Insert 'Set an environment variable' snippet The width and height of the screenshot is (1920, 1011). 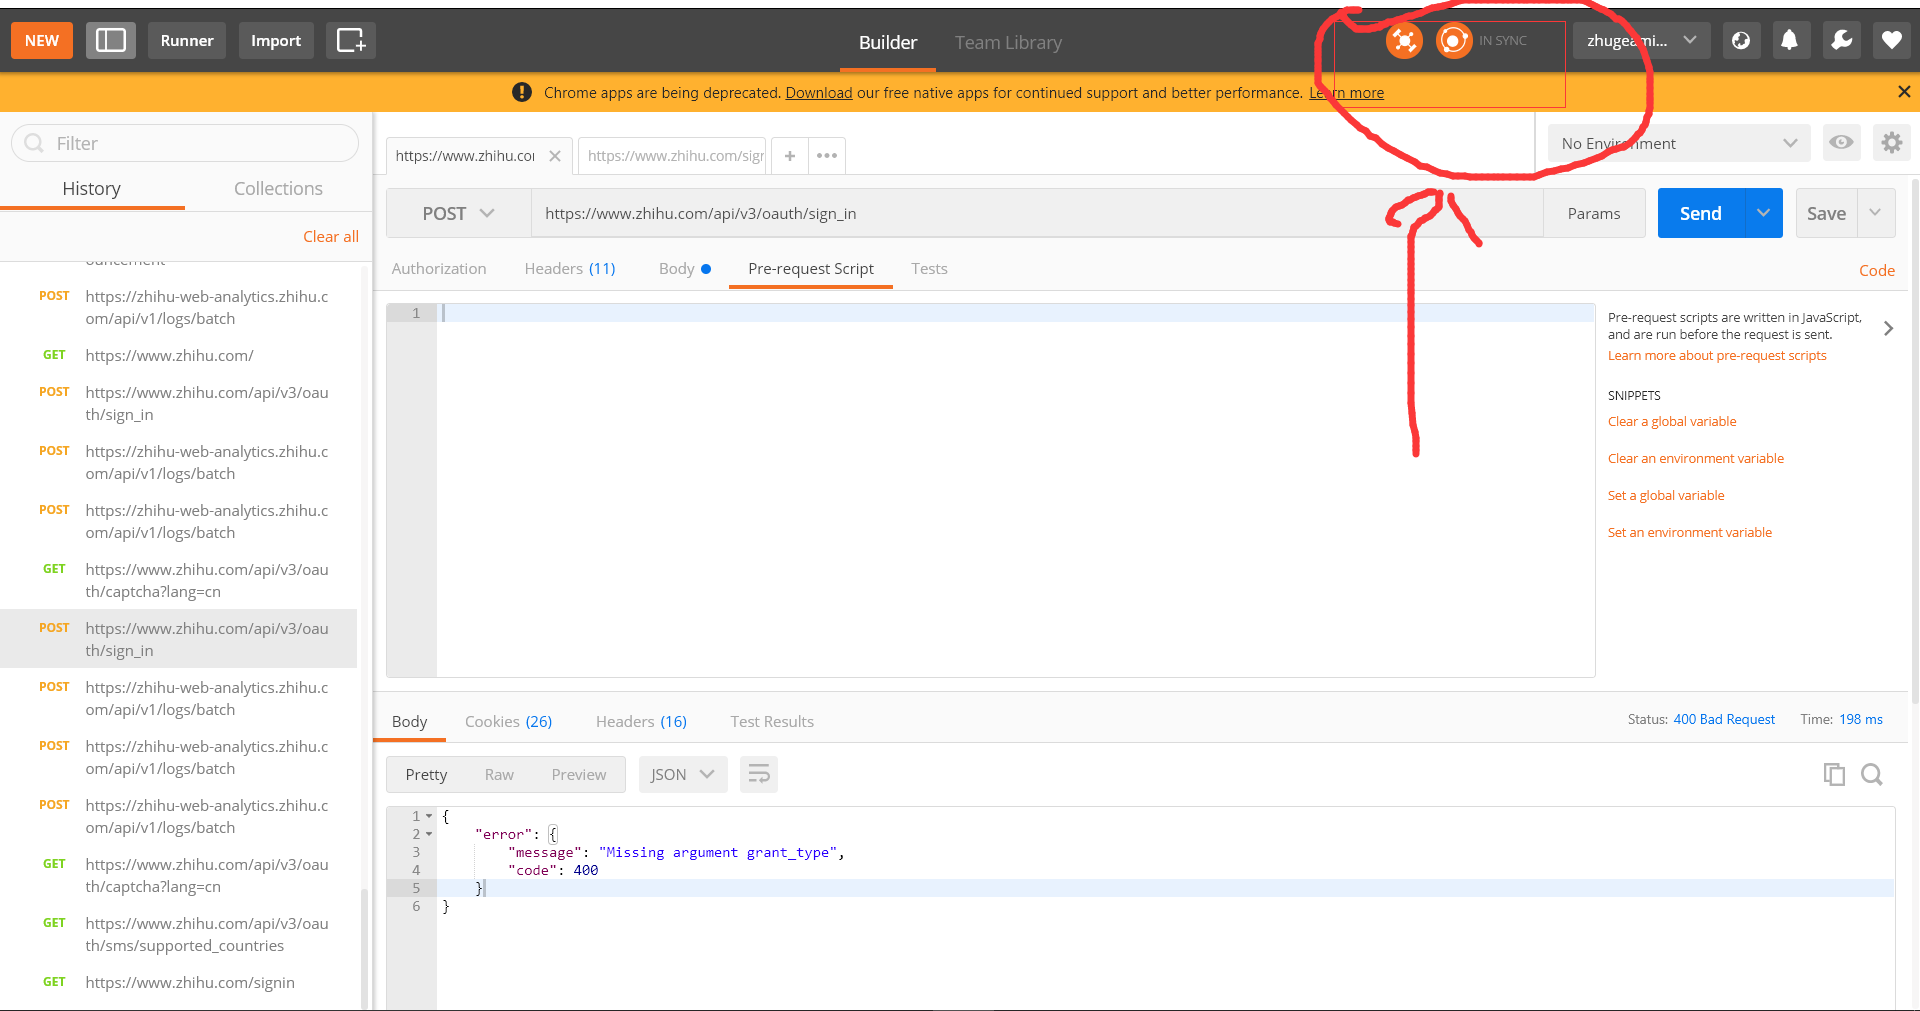pos(1690,532)
